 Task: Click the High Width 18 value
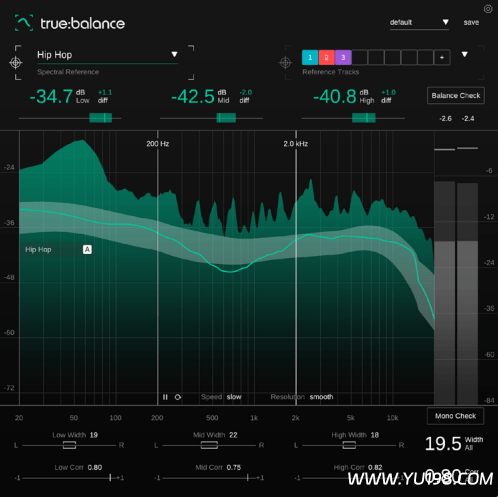[375, 435]
